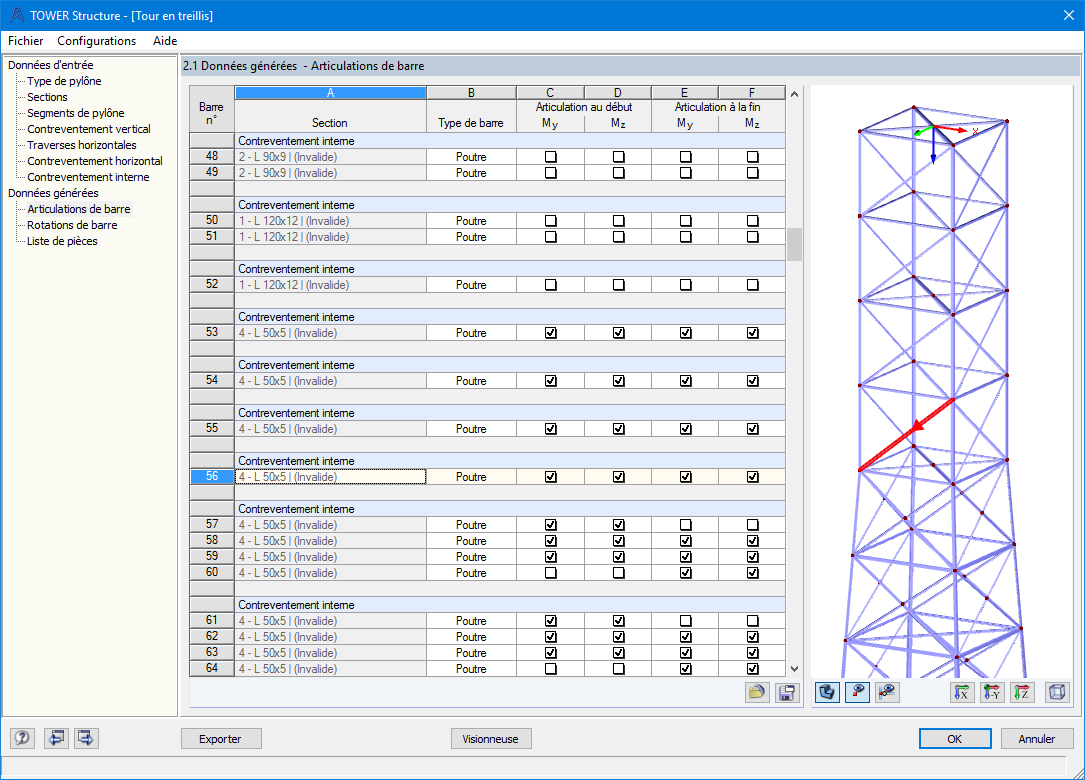Click the Exporter button
This screenshot has width=1085, height=780.
point(221,738)
